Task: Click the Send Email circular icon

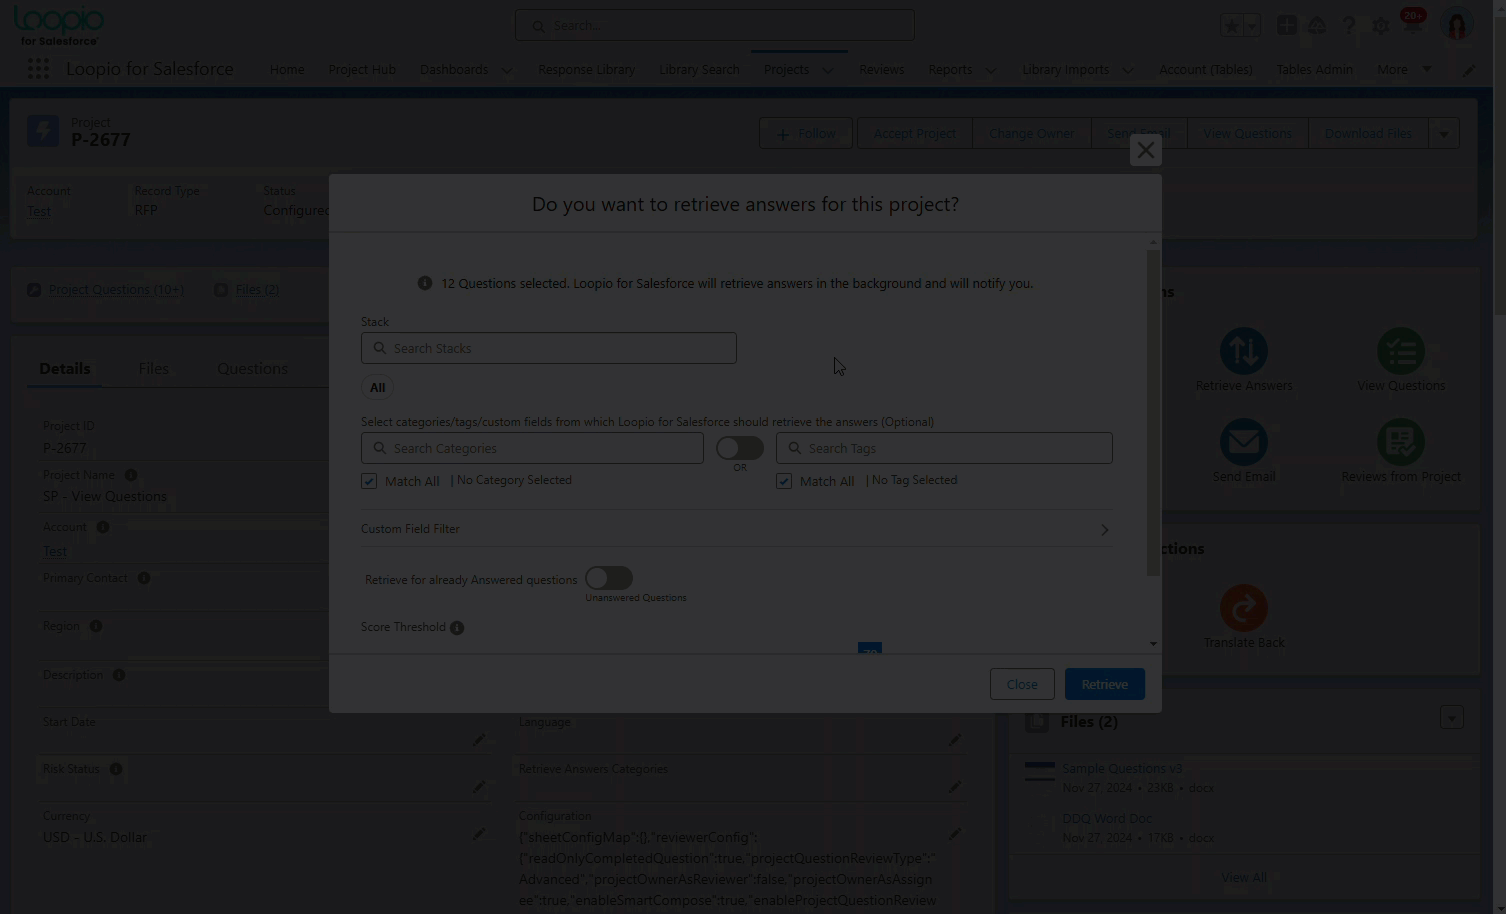Action: pyautogui.click(x=1244, y=442)
